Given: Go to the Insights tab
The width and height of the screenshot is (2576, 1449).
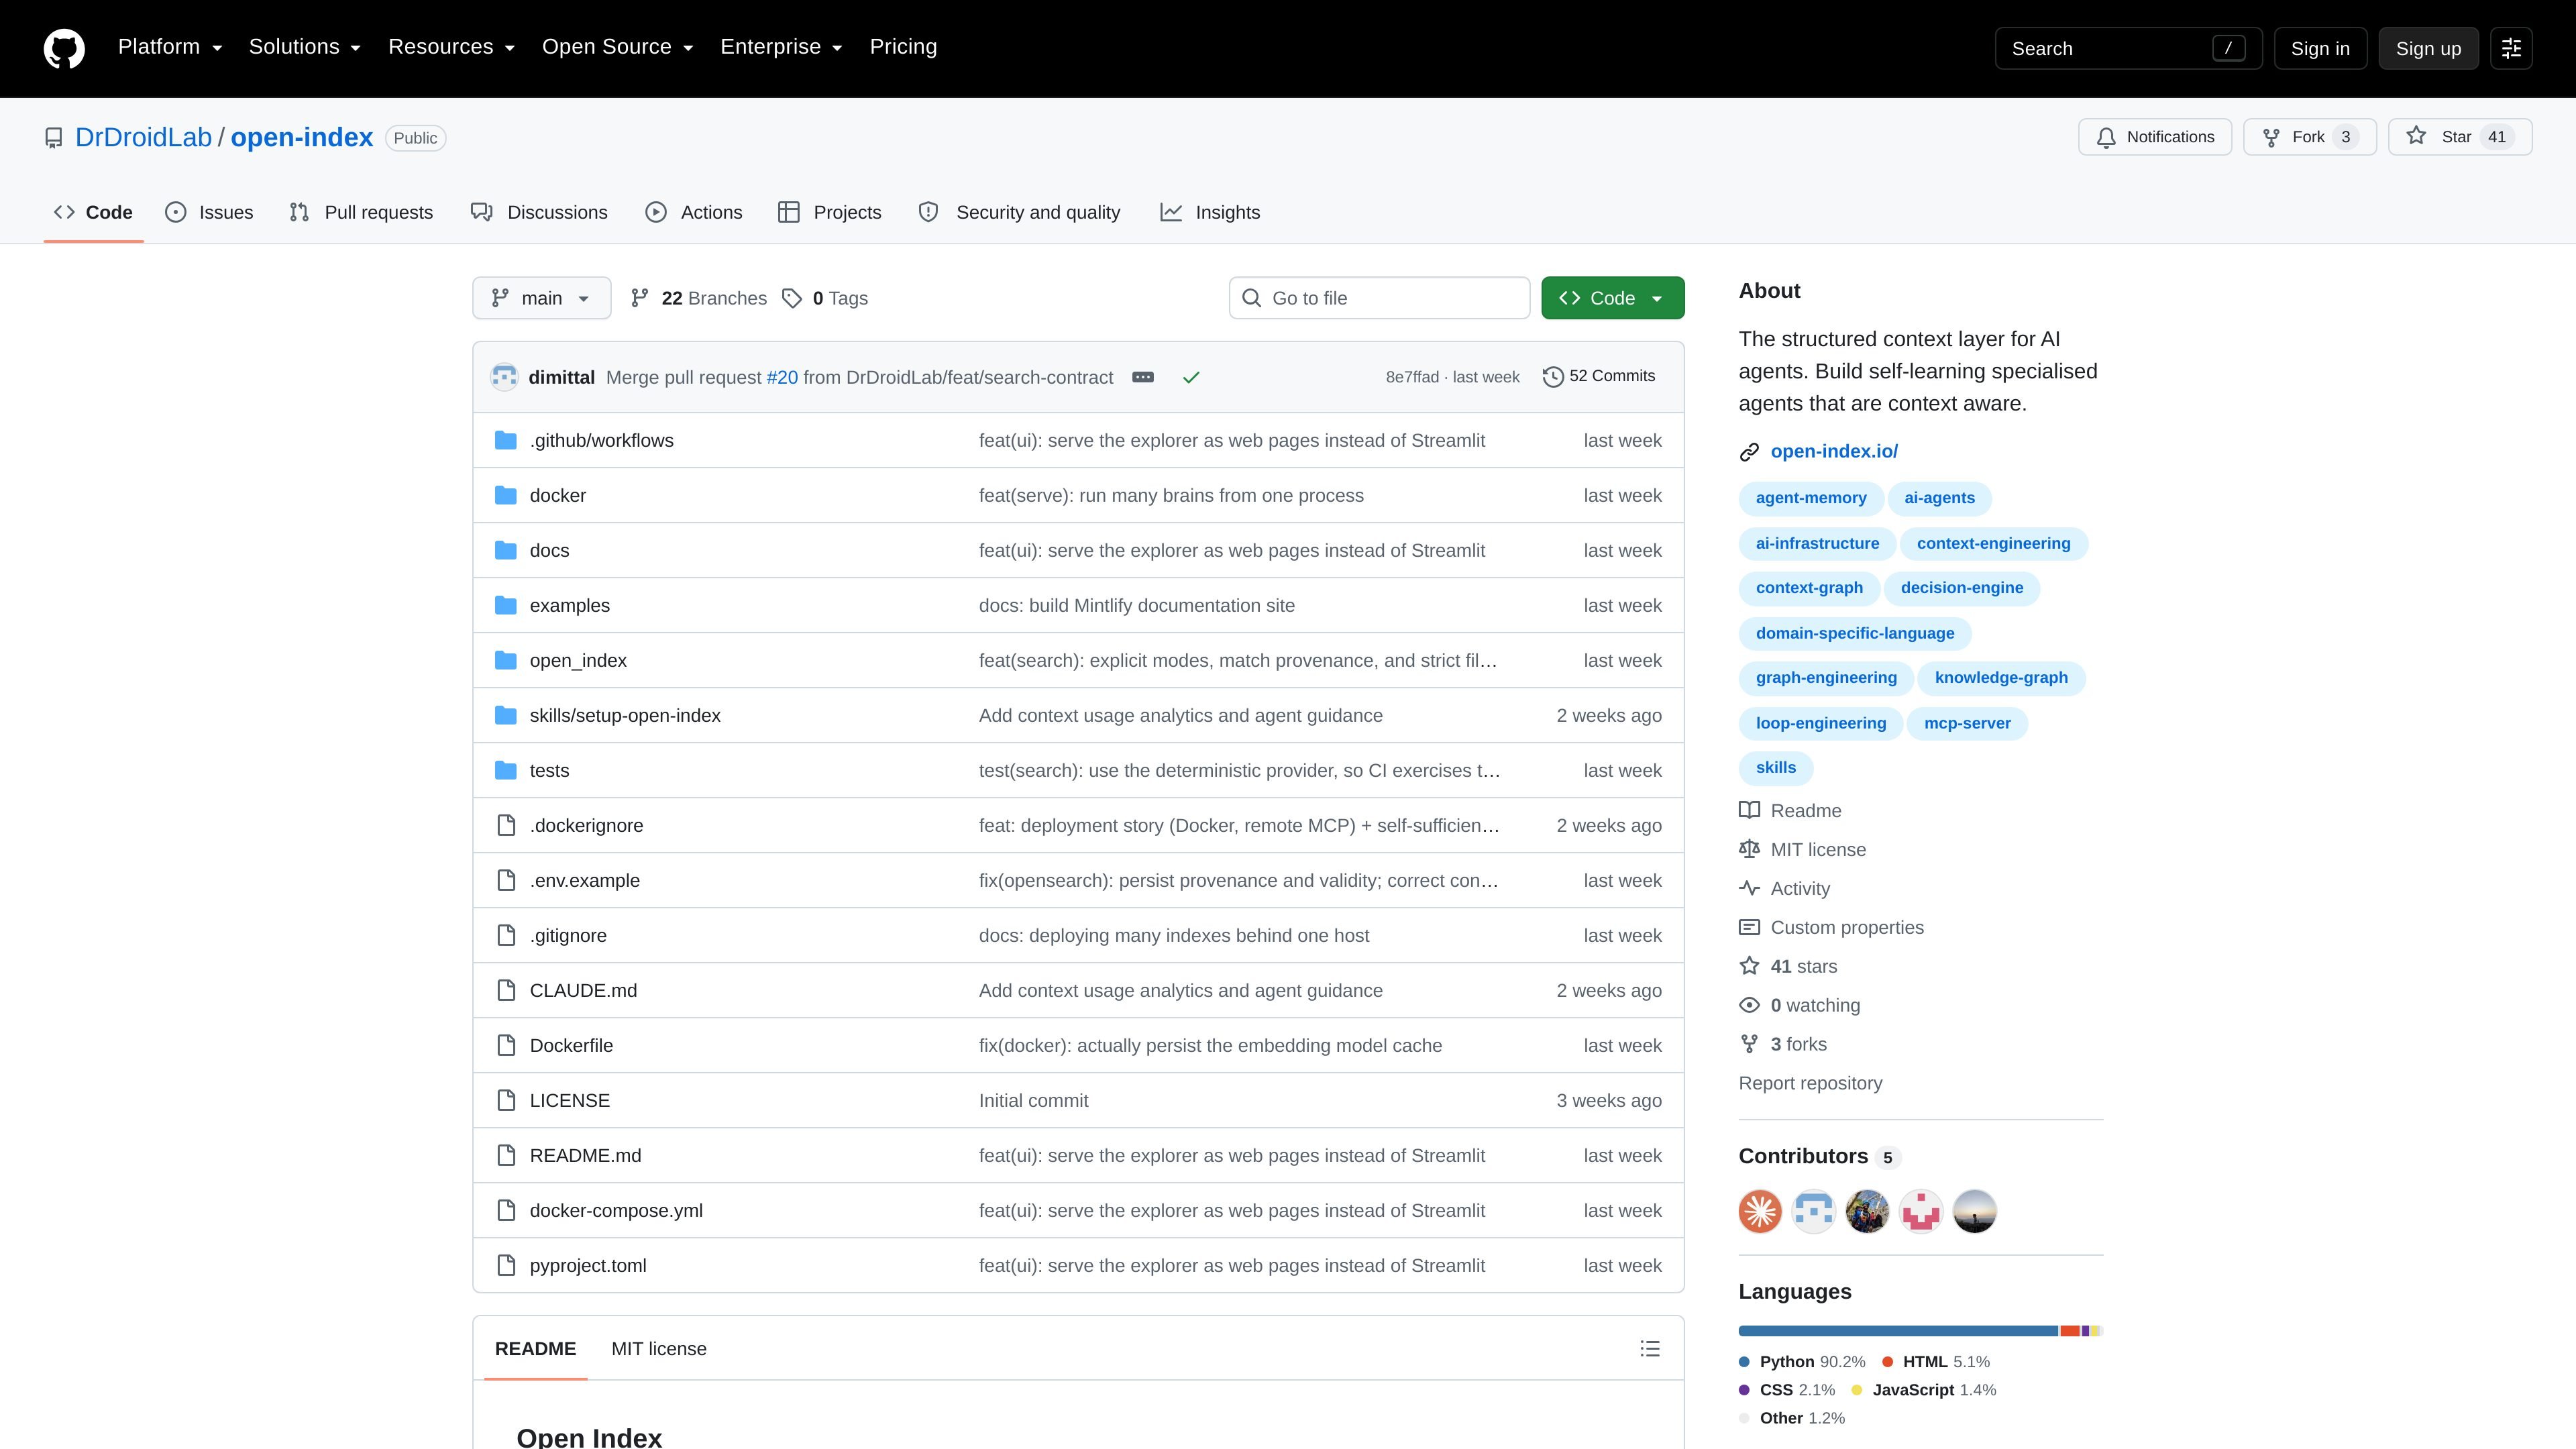Looking at the screenshot, I should pyautogui.click(x=1210, y=212).
